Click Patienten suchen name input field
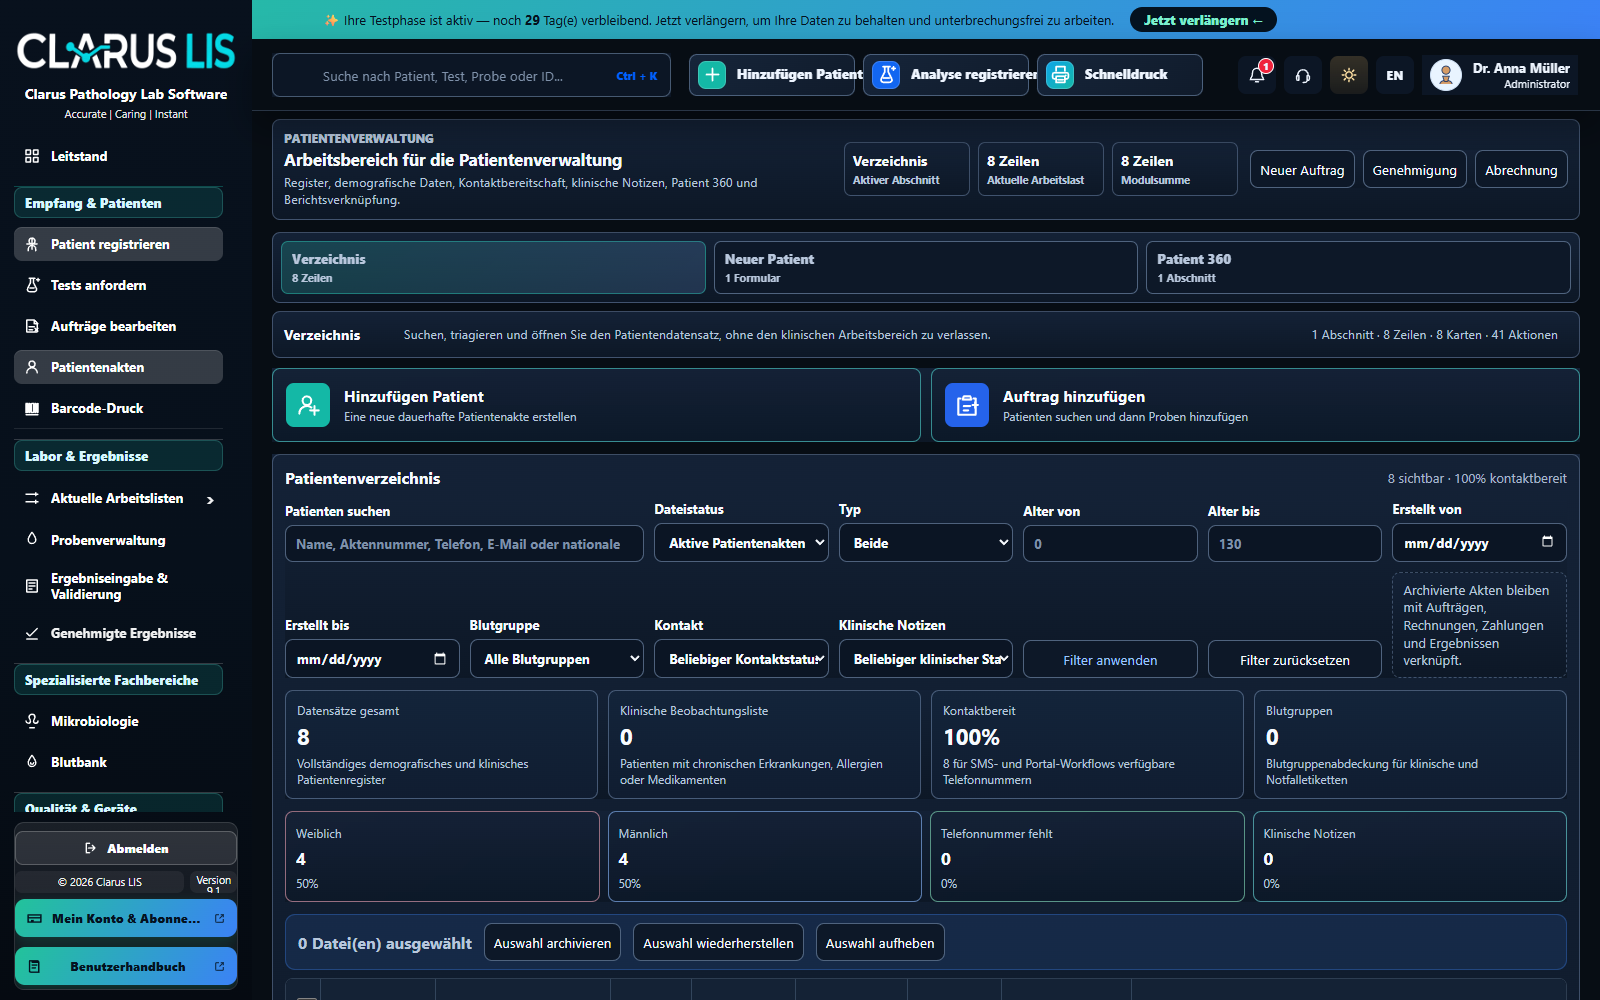Image resolution: width=1600 pixels, height=1000 pixels. (x=464, y=544)
